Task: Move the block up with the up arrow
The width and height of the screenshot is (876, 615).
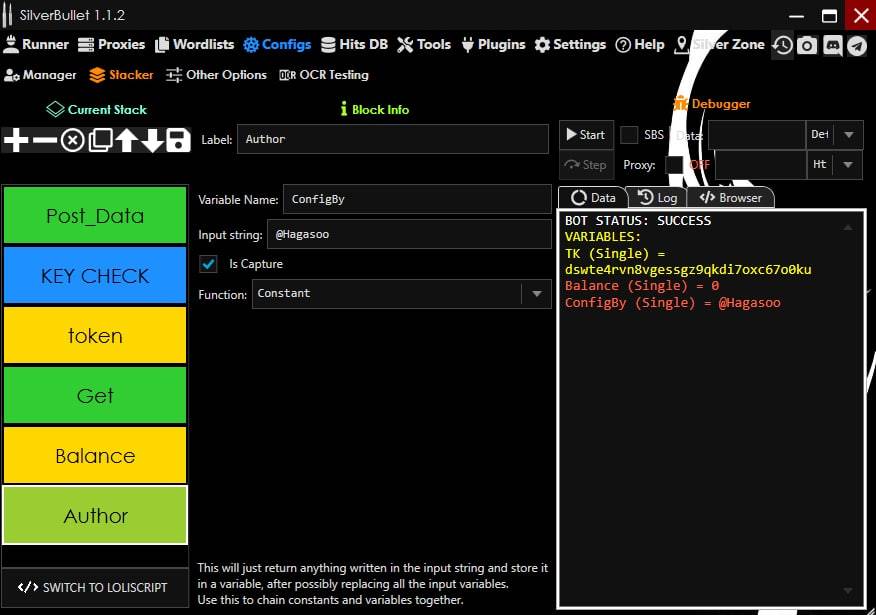Action: coord(127,140)
